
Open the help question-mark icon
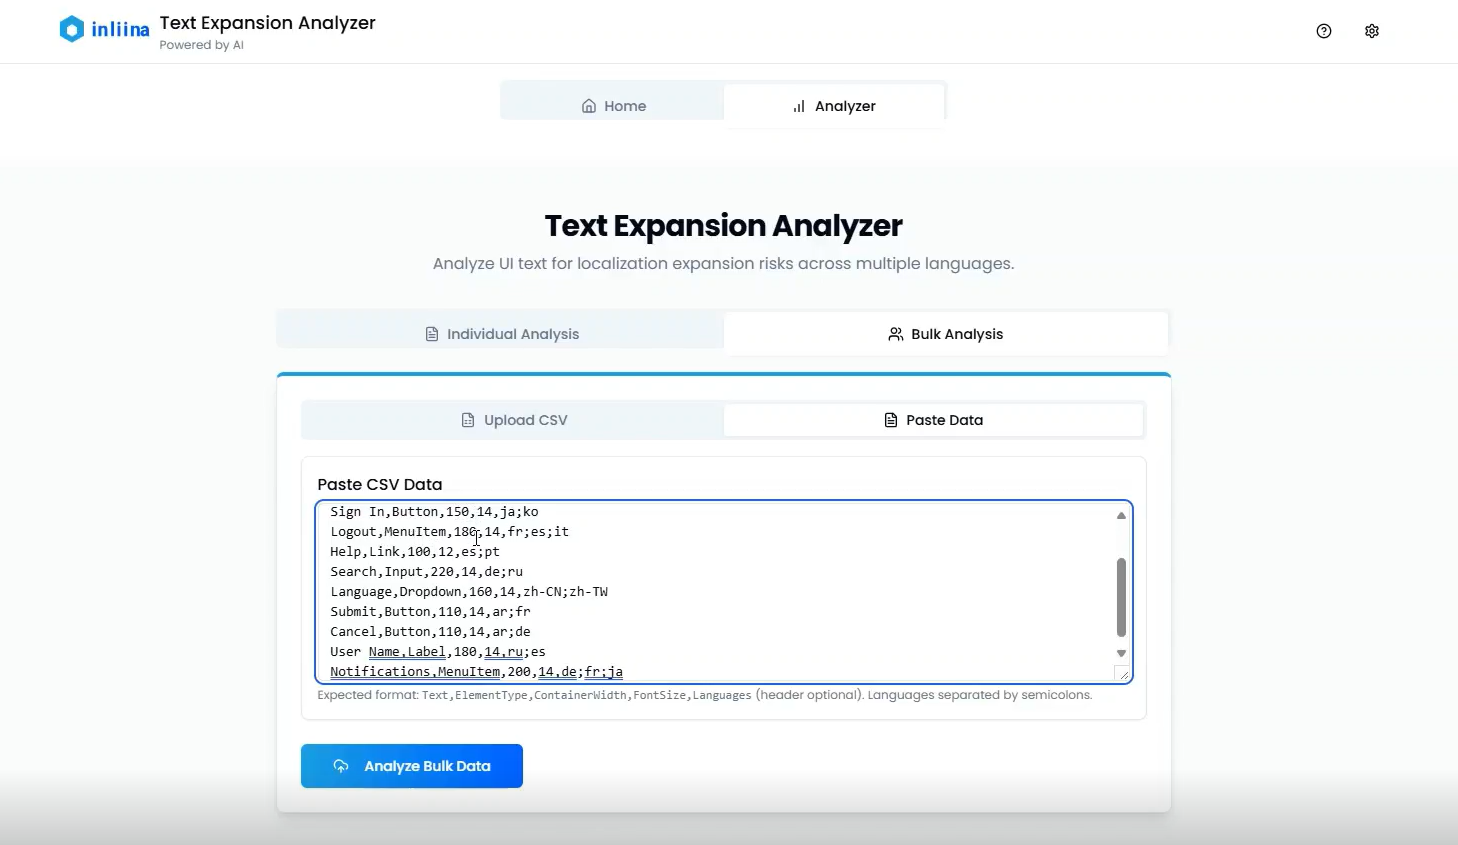[x=1323, y=31]
